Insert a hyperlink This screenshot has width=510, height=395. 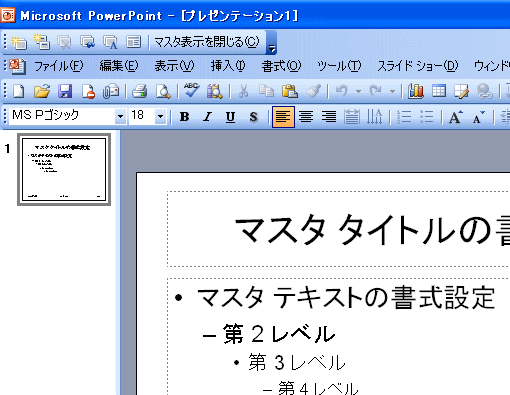(485, 91)
